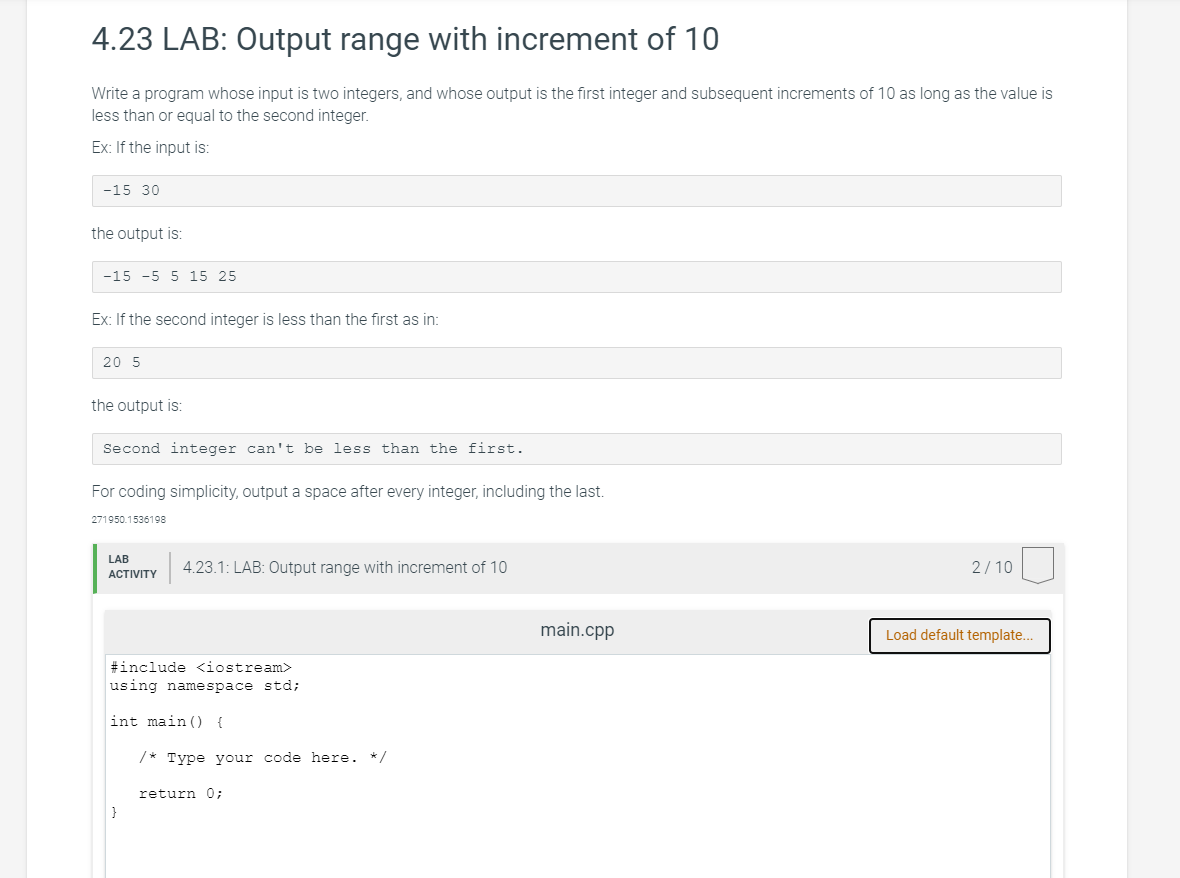The height and width of the screenshot is (878, 1180).
Task: Click the LAB ACTIVITY label
Action: click(132, 567)
